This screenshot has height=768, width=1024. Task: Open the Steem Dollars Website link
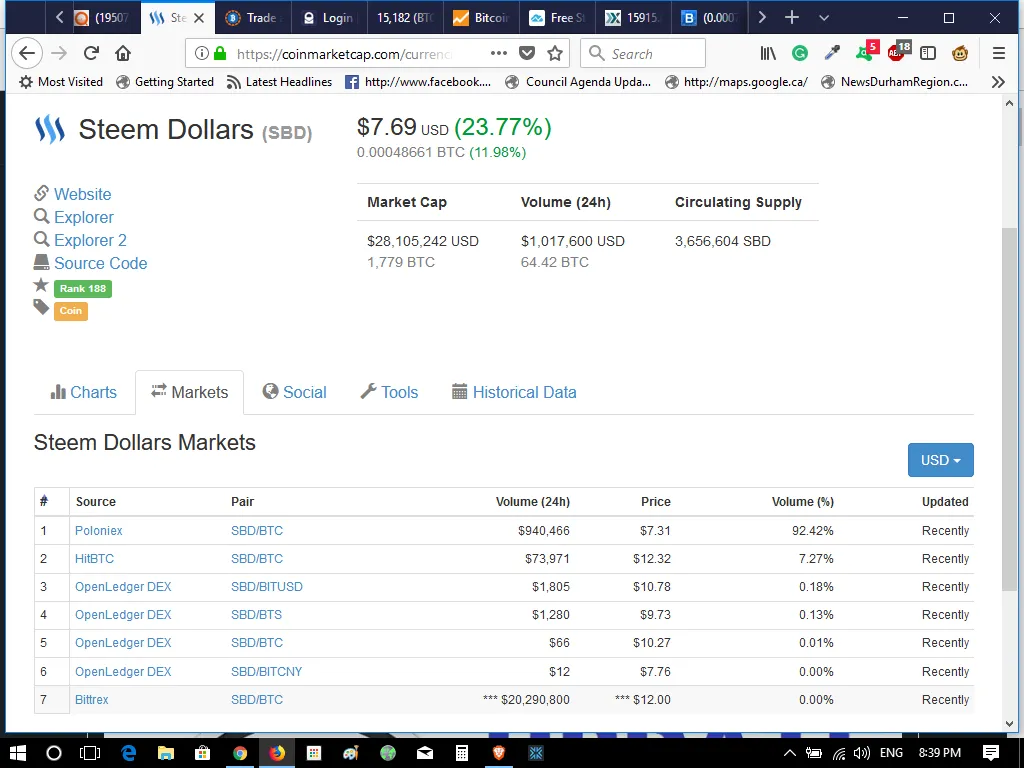point(82,194)
